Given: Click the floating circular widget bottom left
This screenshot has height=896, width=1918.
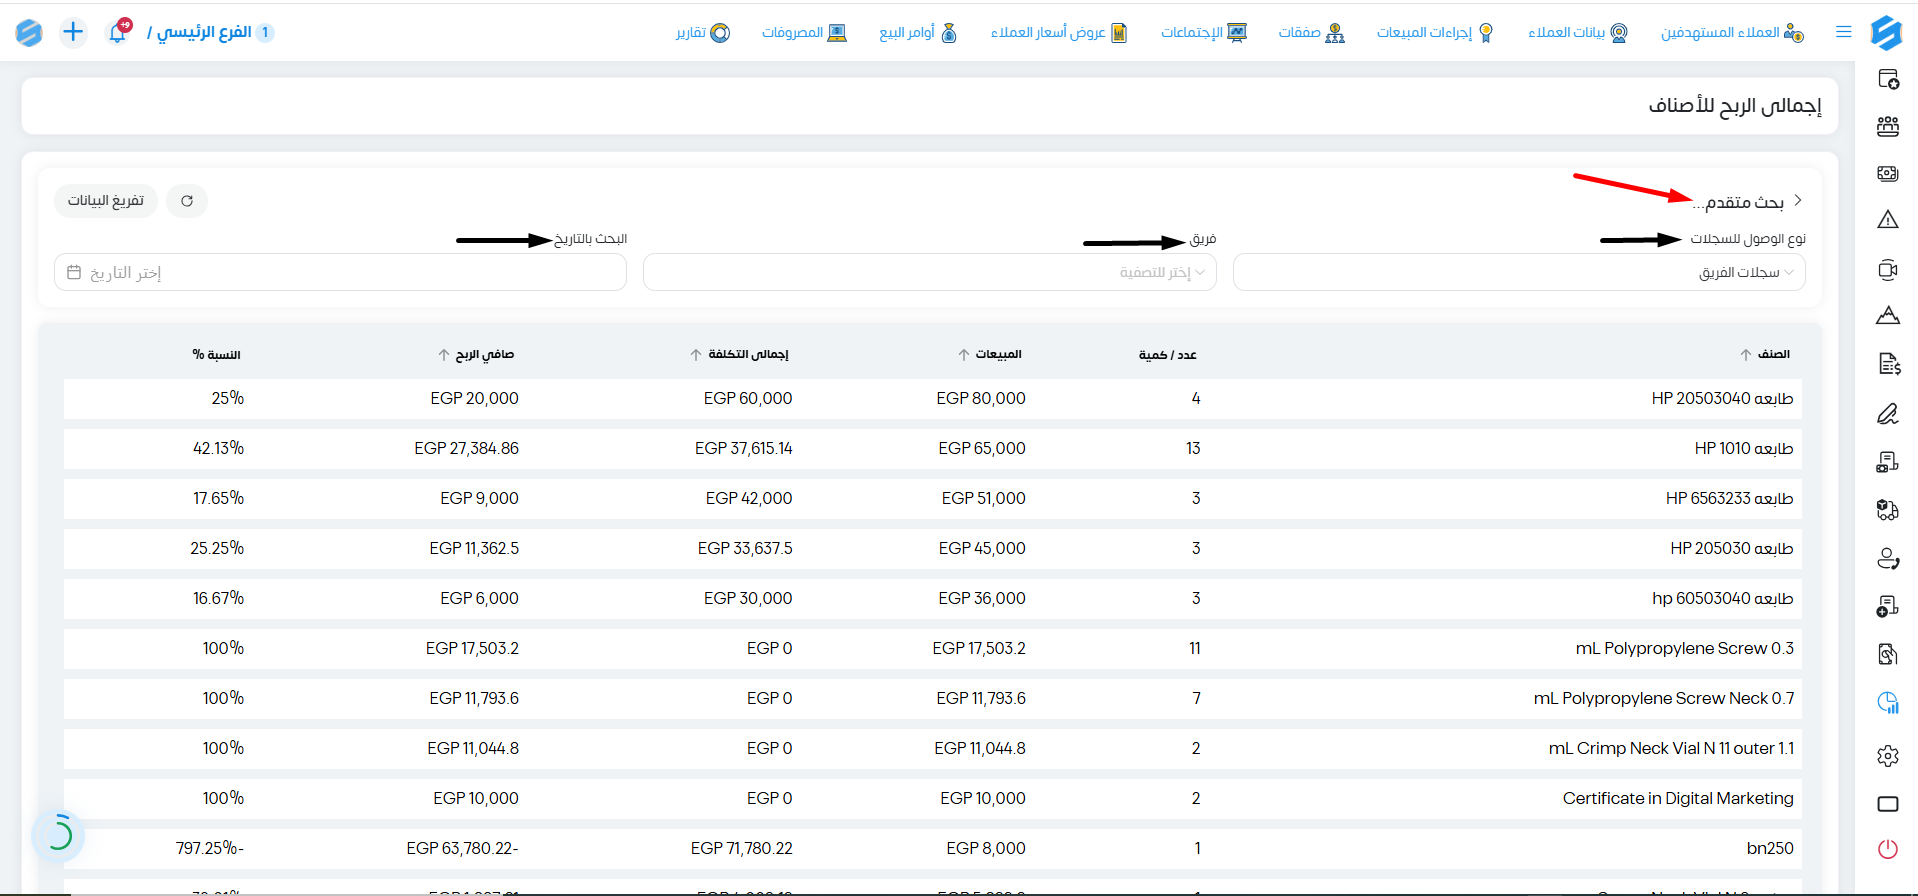Looking at the screenshot, I should coord(59,834).
